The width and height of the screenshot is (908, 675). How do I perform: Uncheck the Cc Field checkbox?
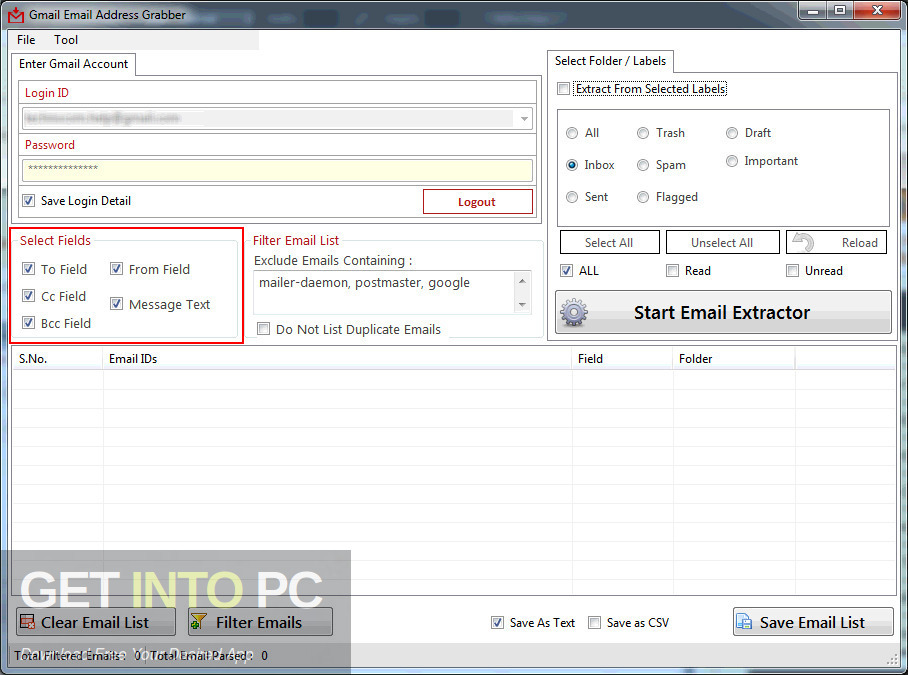coord(28,296)
